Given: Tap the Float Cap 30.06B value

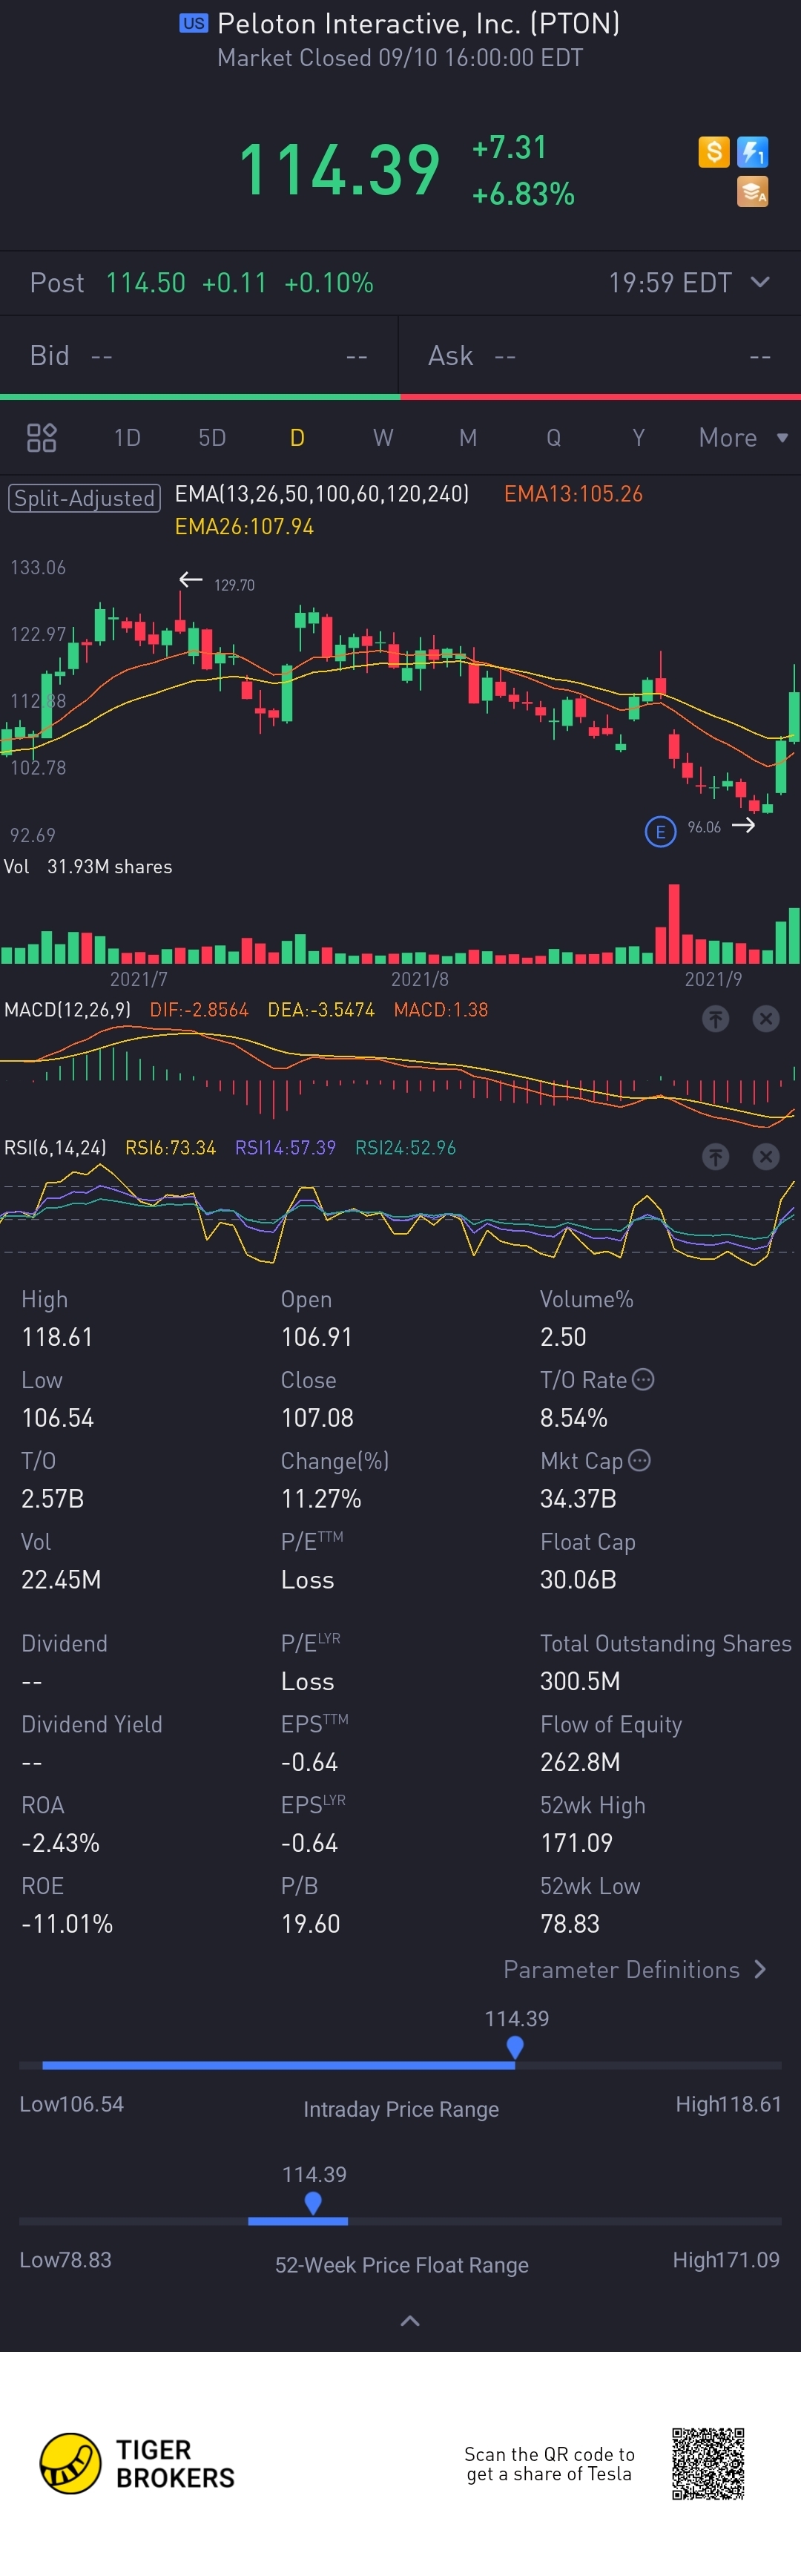Looking at the screenshot, I should tap(578, 1579).
